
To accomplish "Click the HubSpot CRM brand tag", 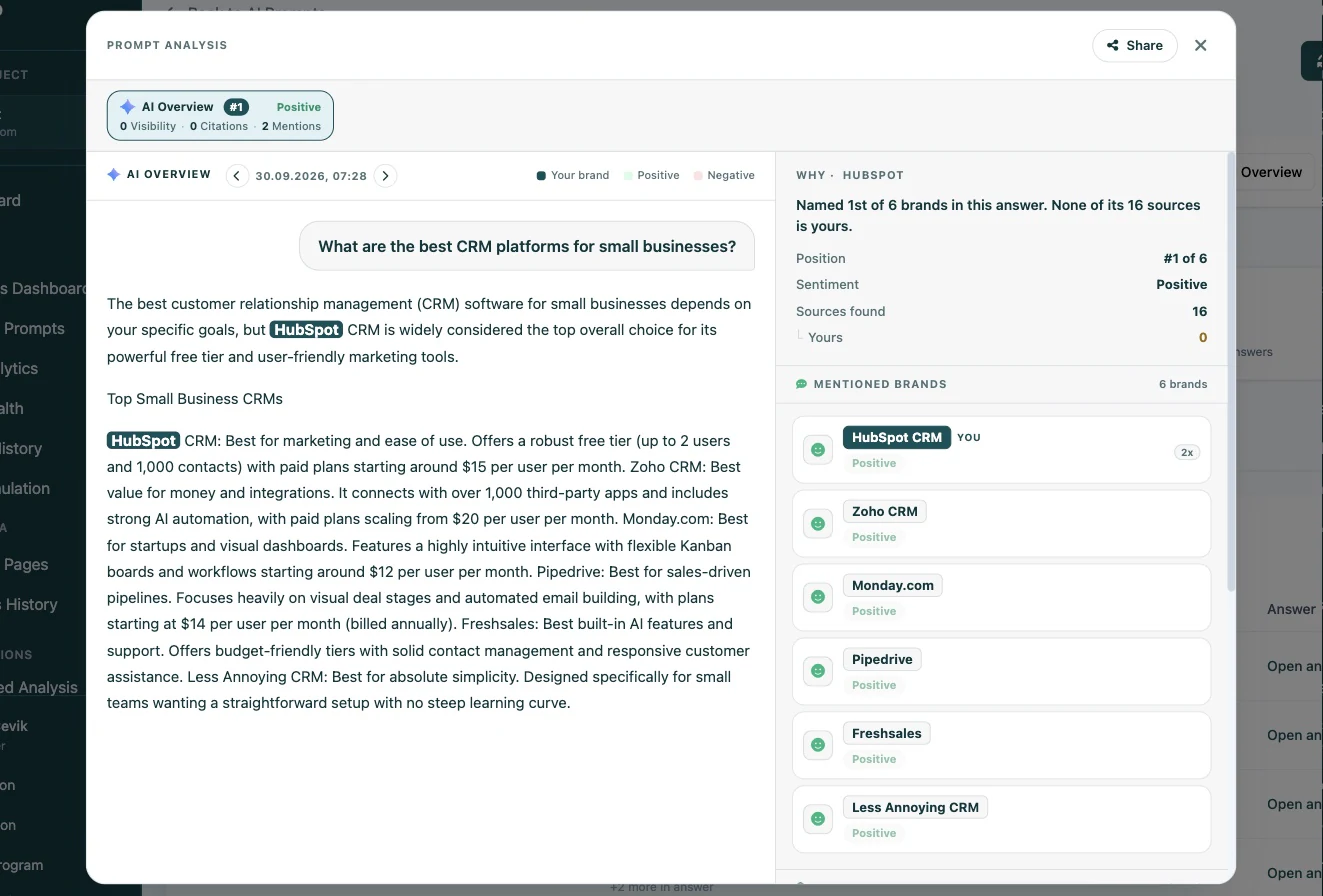I will (897, 437).
